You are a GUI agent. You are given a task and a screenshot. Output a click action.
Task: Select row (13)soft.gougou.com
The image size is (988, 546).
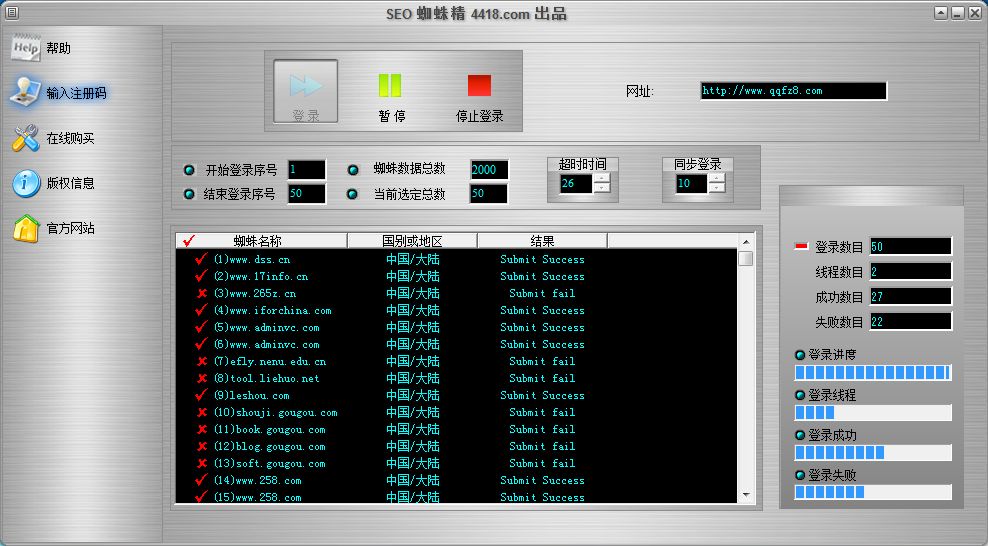click(456, 463)
